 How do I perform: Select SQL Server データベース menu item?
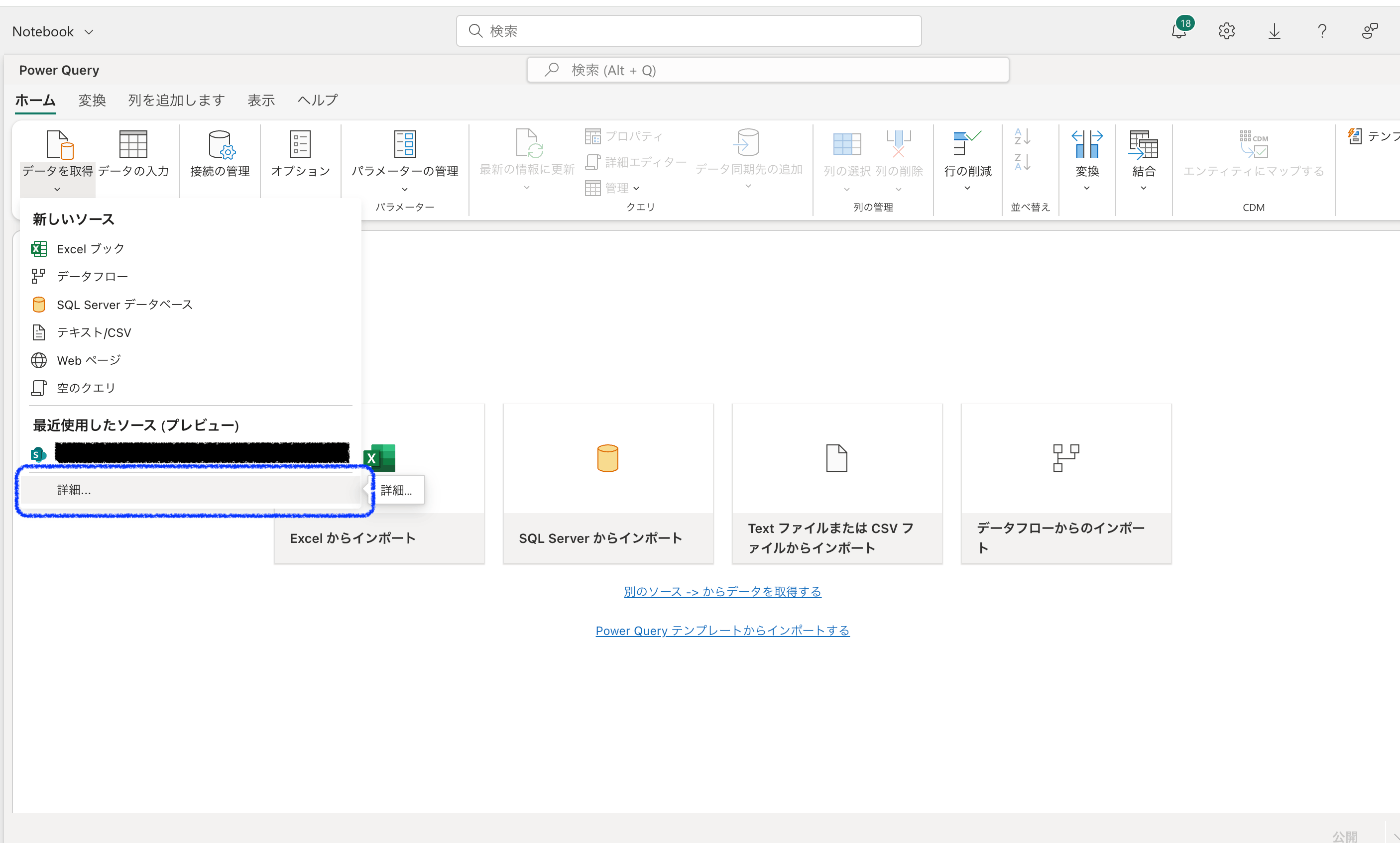click(190, 304)
